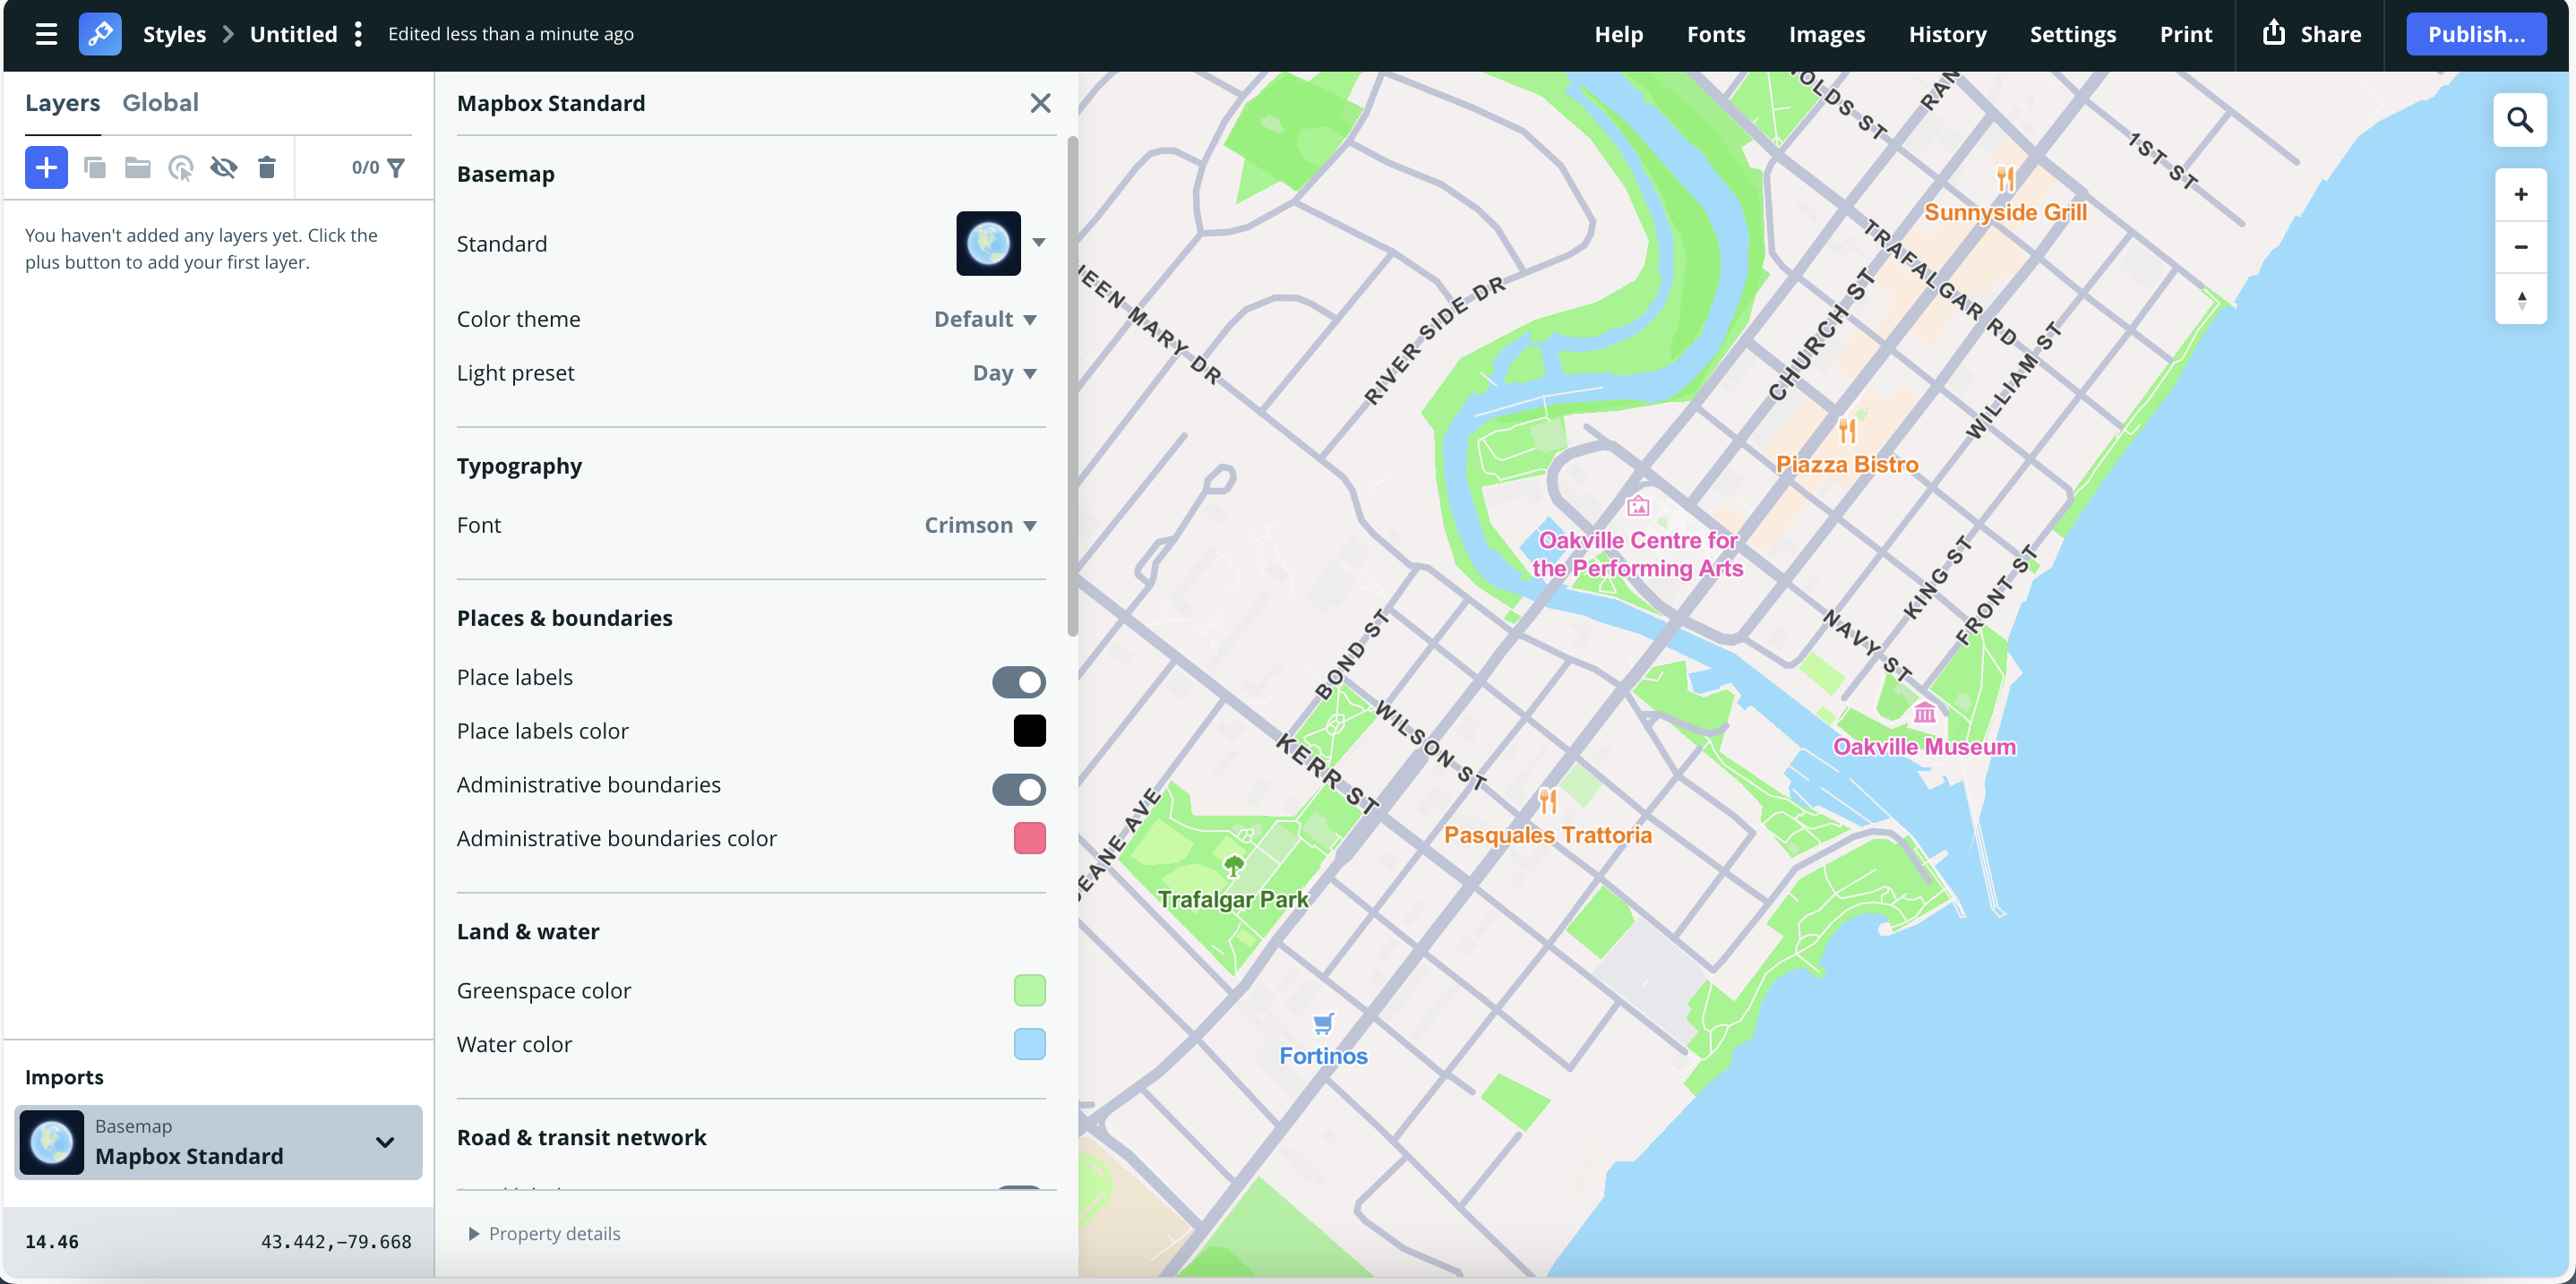The height and width of the screenshot is (1284, 2576).
Task: Open the hamburger menu
Action: pyautogui.click(x=46, y=34)
